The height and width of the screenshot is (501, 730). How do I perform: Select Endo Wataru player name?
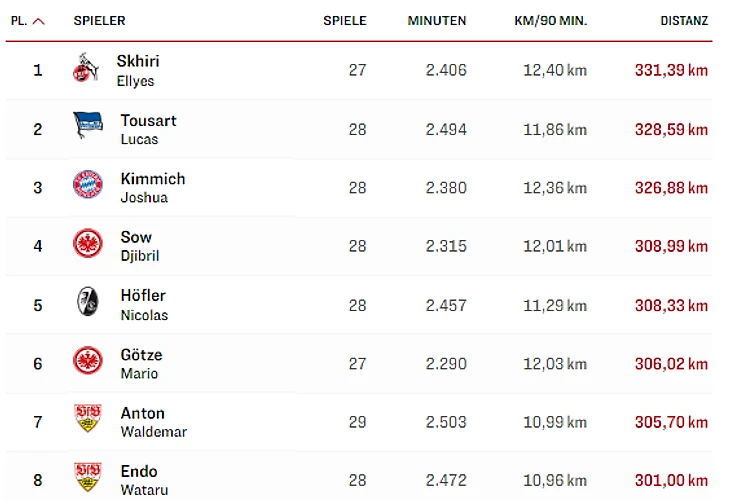[139, 480]
